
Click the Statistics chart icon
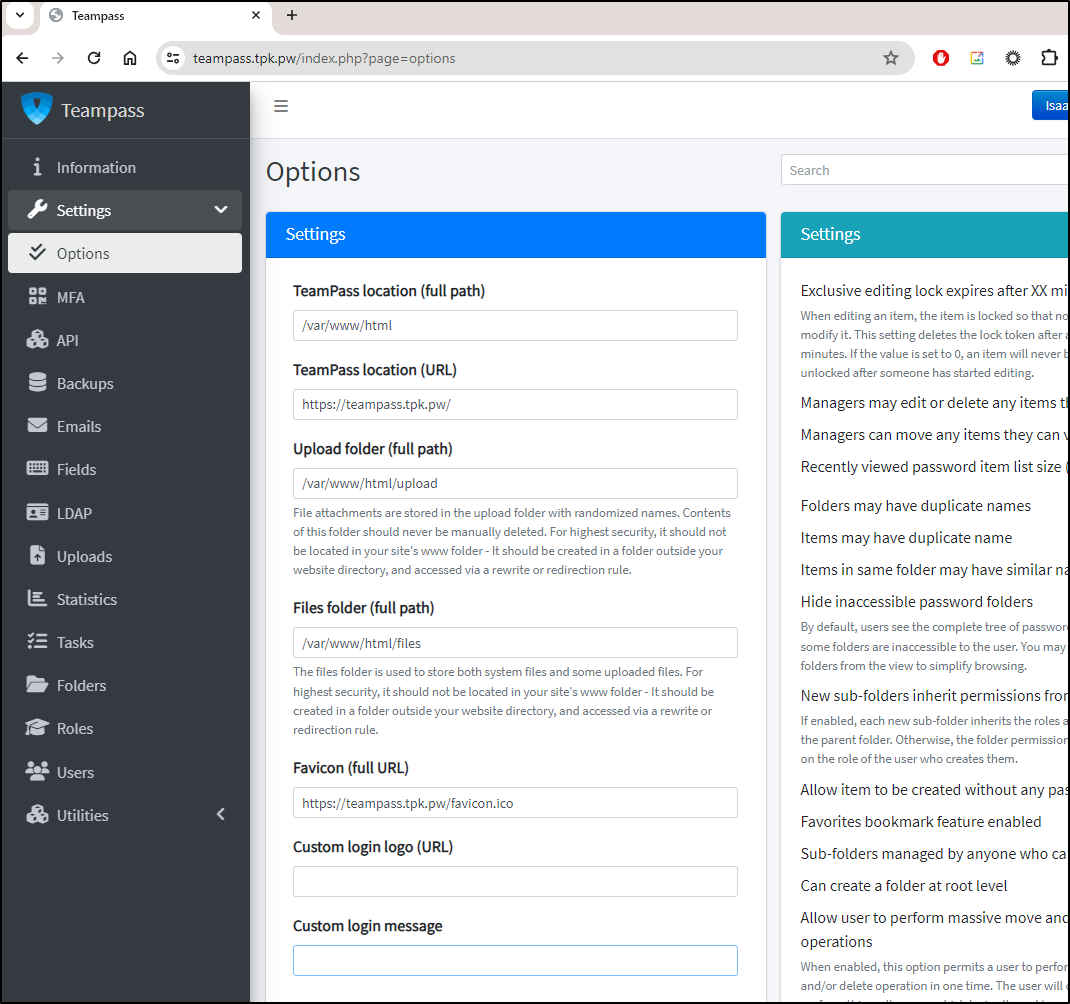(x=37, y=599)
